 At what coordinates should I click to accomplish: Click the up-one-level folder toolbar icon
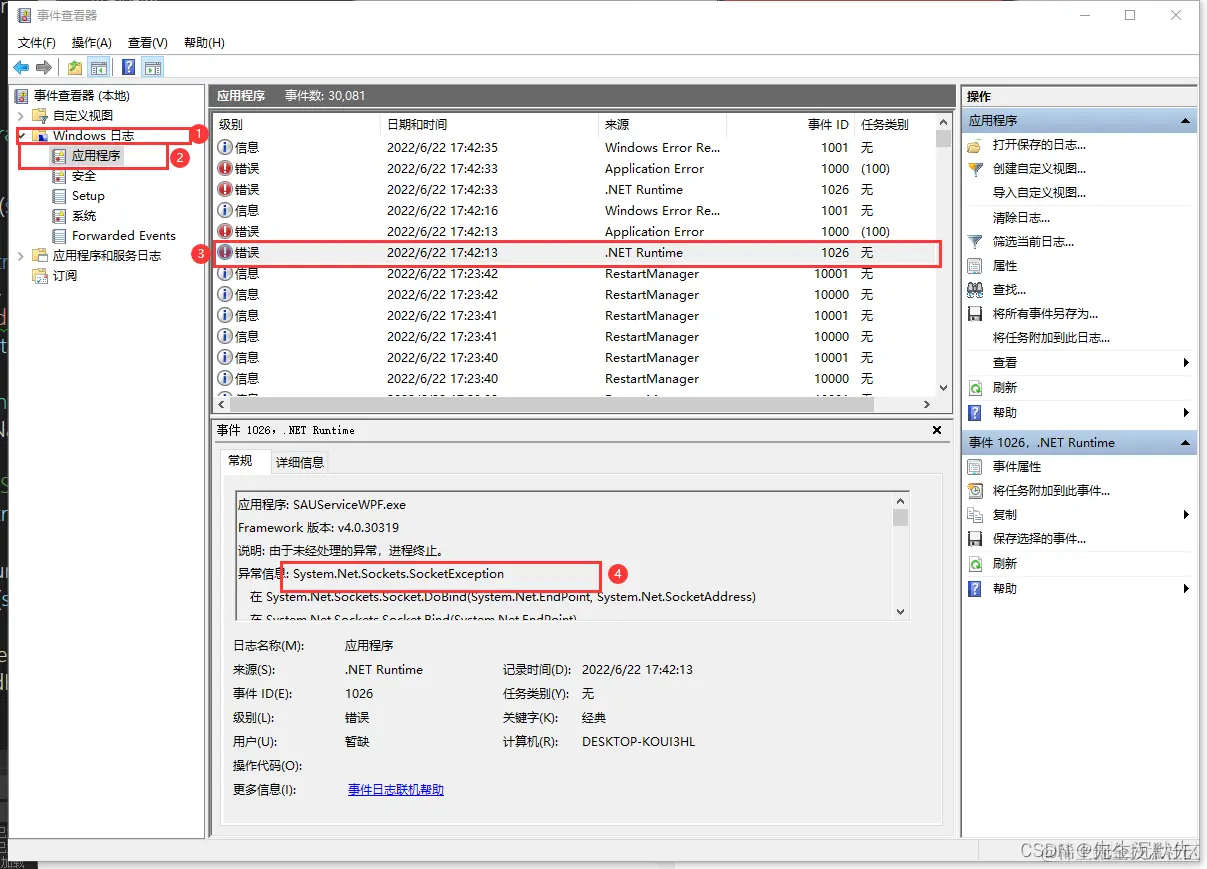74,67
